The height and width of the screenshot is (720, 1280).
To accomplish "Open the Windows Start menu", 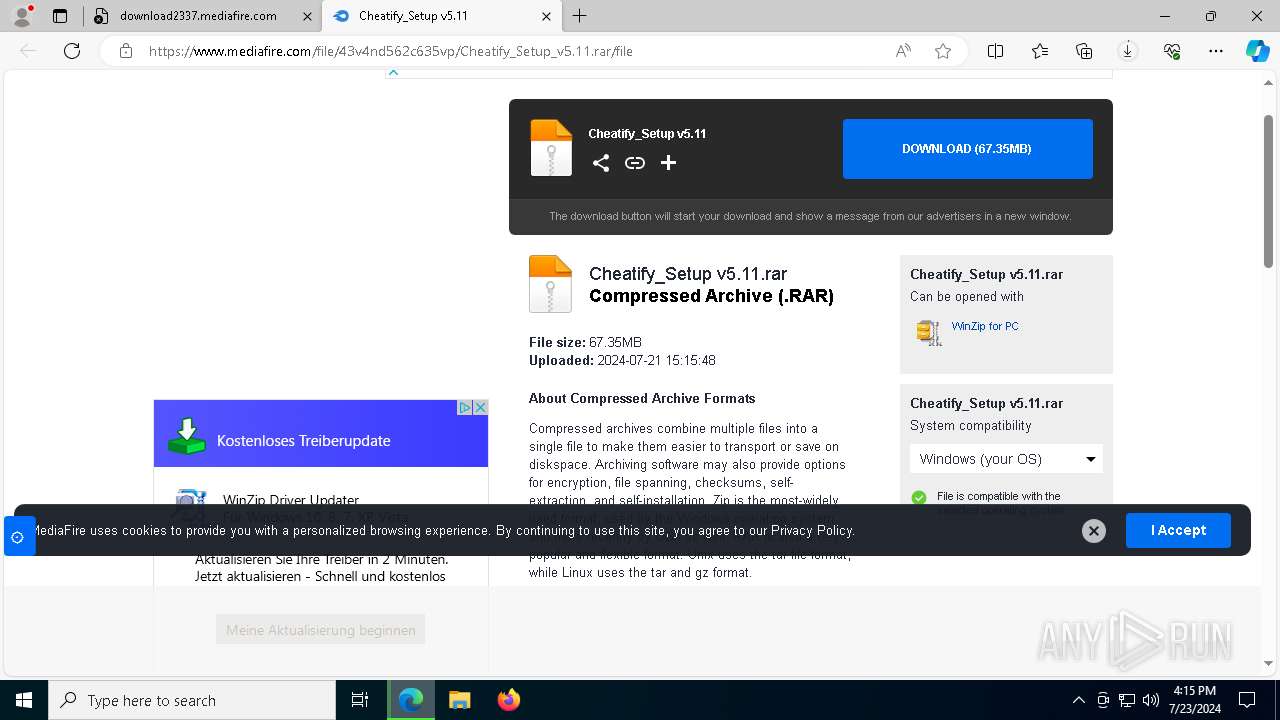I will [x=24, y=700].
